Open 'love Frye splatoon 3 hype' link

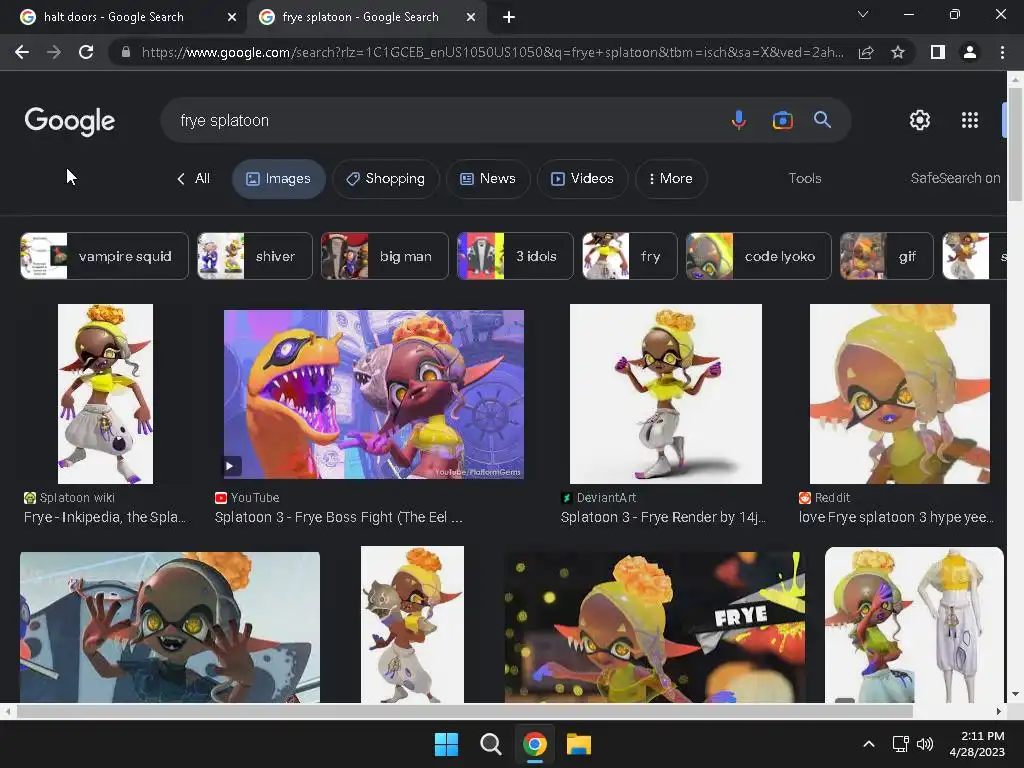coord(896,517)
